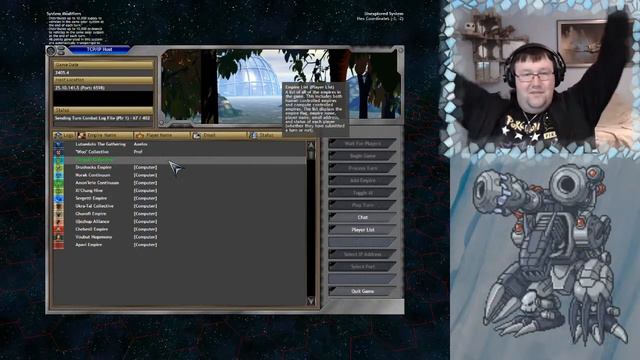Image resolution: width=640 pixels, height=360 pixels.
Task: Click the Select Port button
Action: pyautogui.click(x=362, y=267)
